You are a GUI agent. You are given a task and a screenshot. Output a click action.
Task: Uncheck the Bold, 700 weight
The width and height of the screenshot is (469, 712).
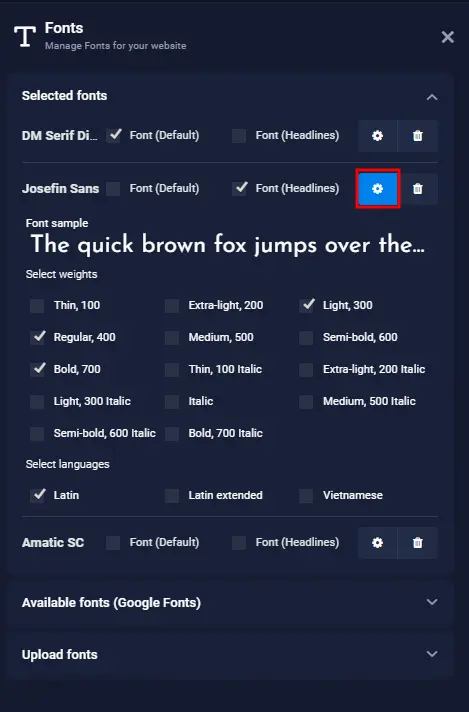click(x=37, y=369)
